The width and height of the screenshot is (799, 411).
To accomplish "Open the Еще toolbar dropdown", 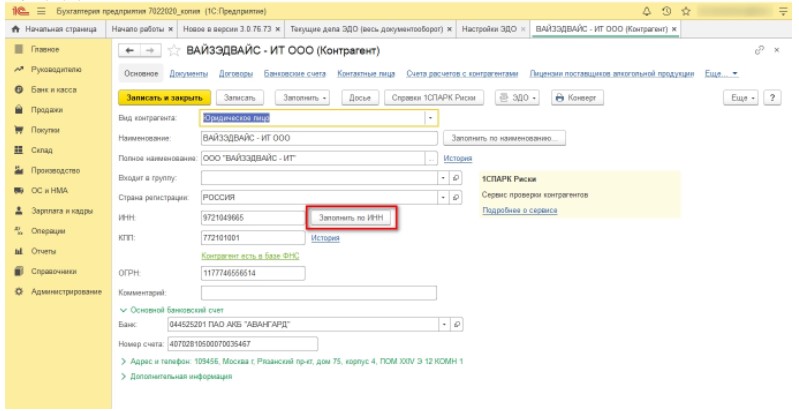I will 741,98.
